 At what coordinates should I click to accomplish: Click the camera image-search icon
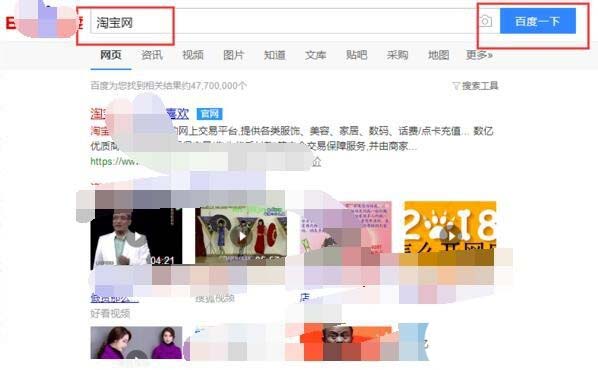[485, 21]
